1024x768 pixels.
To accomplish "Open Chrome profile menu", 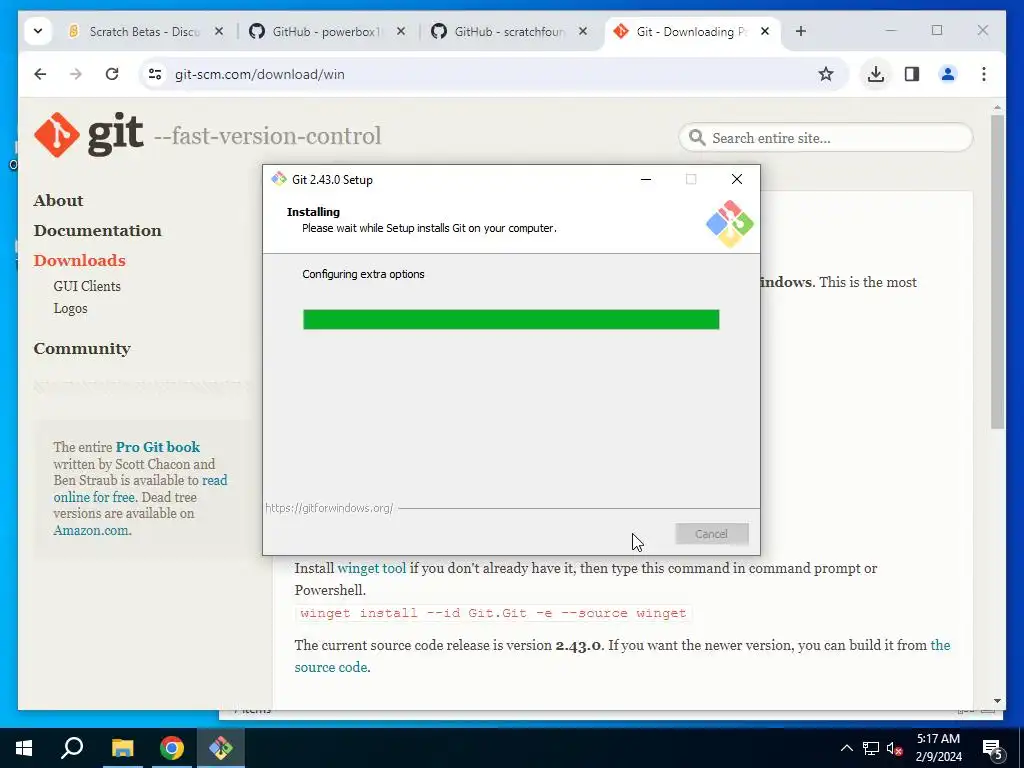I will (948, 74).
